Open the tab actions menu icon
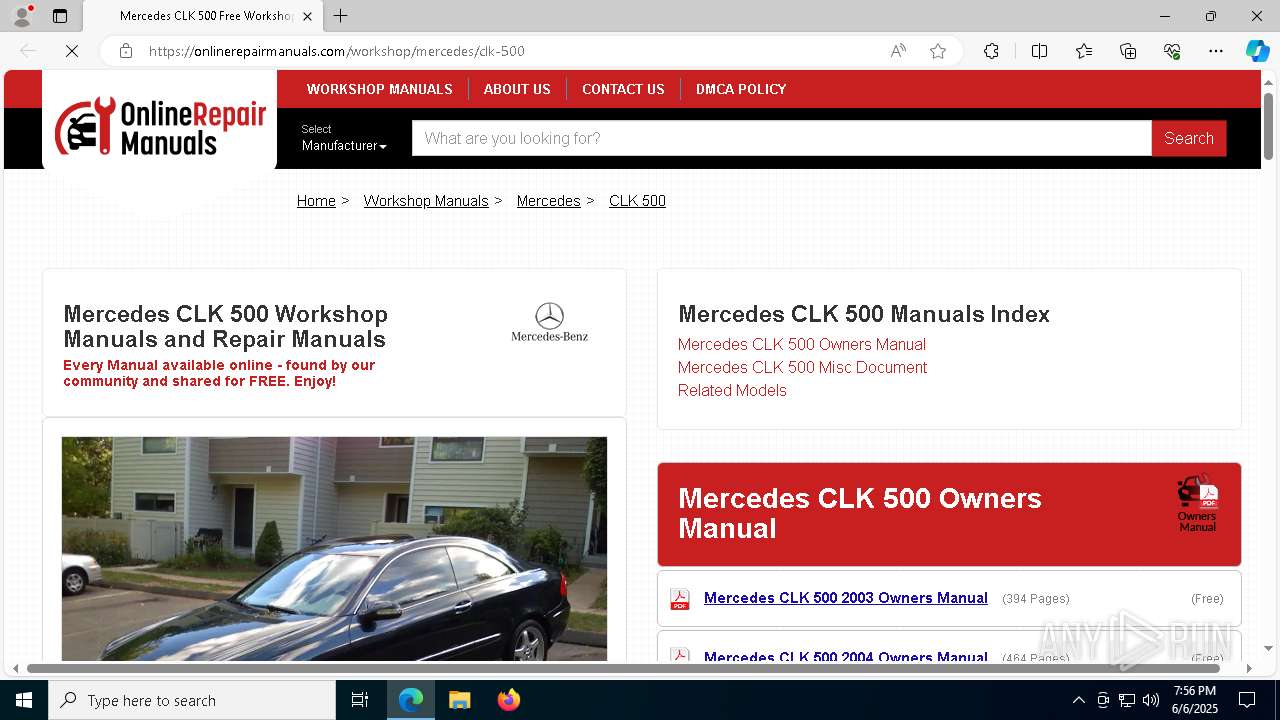 coord(60,16)
